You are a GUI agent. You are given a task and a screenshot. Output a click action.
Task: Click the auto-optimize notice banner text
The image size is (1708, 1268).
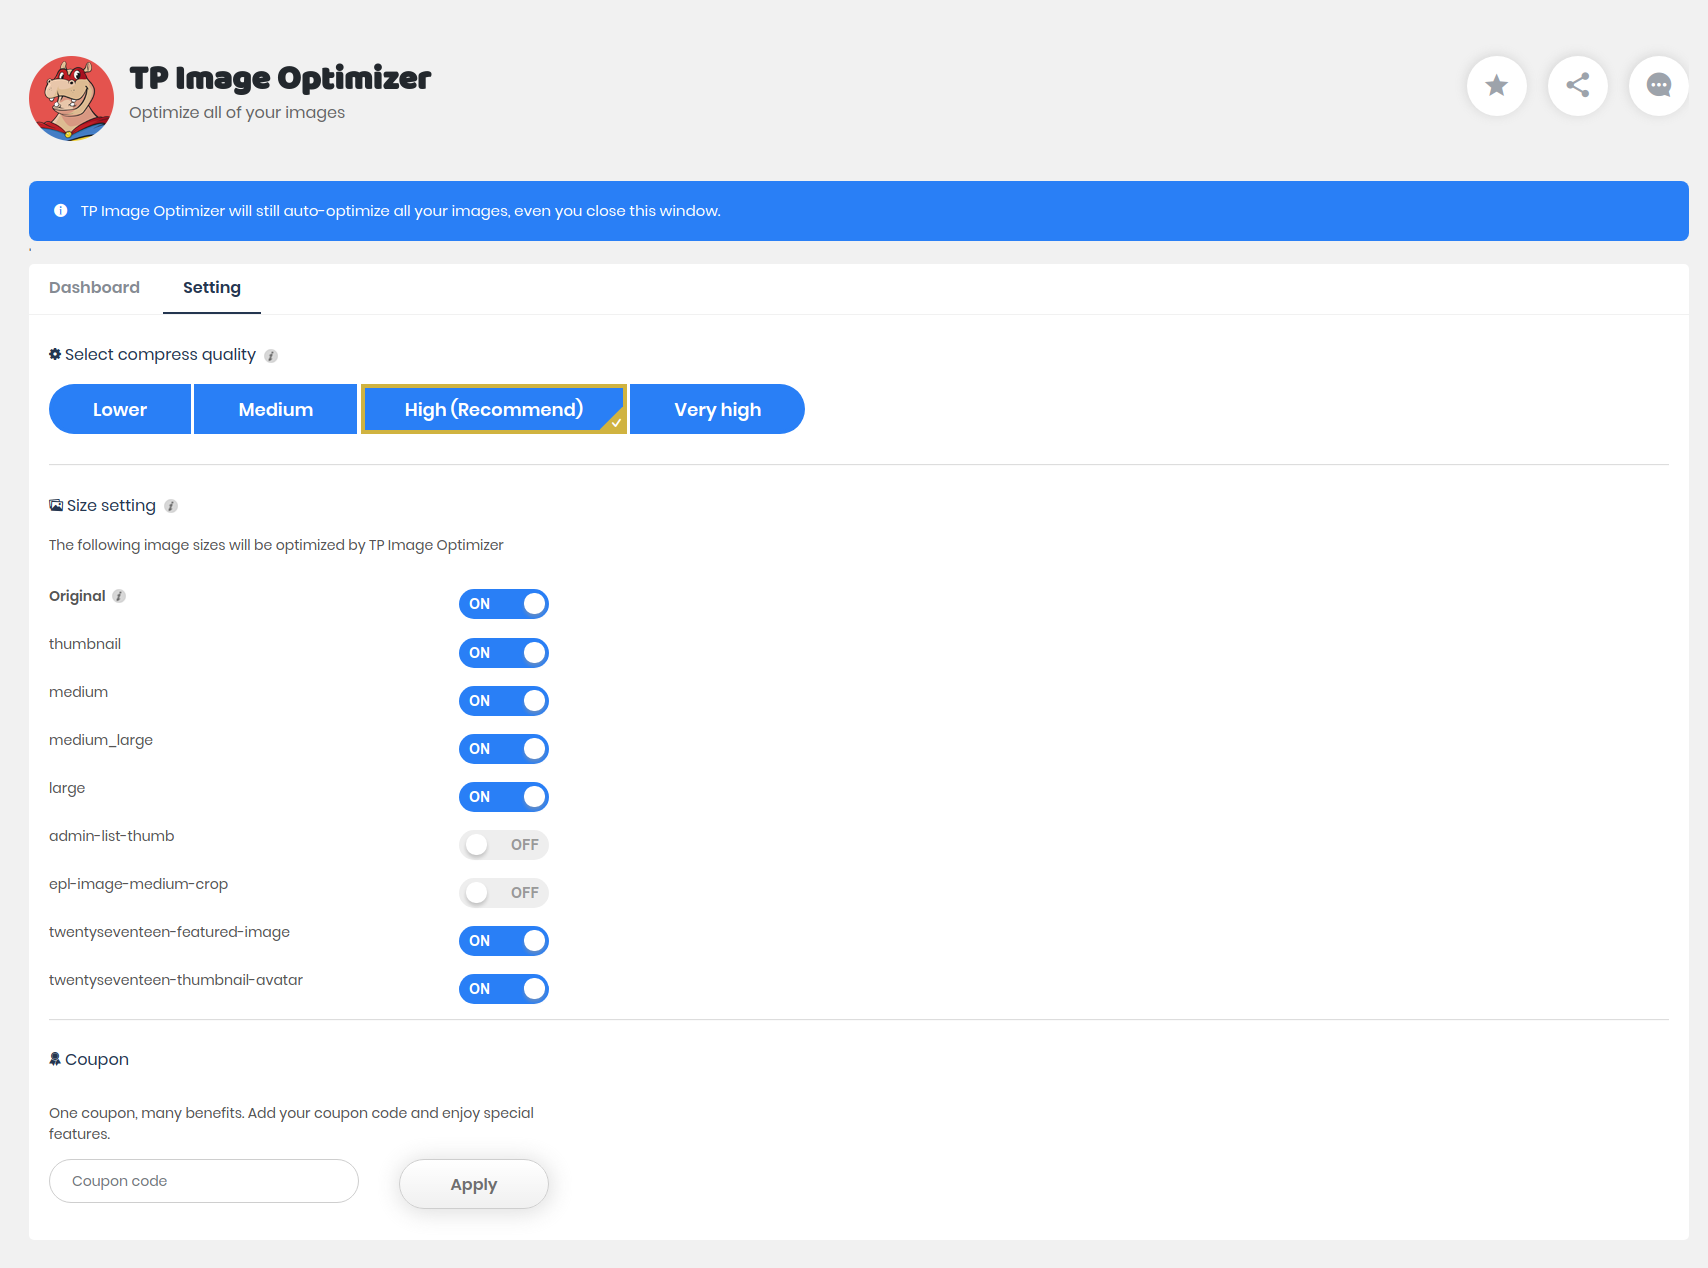pyautogui.click(x=401, y=211)
